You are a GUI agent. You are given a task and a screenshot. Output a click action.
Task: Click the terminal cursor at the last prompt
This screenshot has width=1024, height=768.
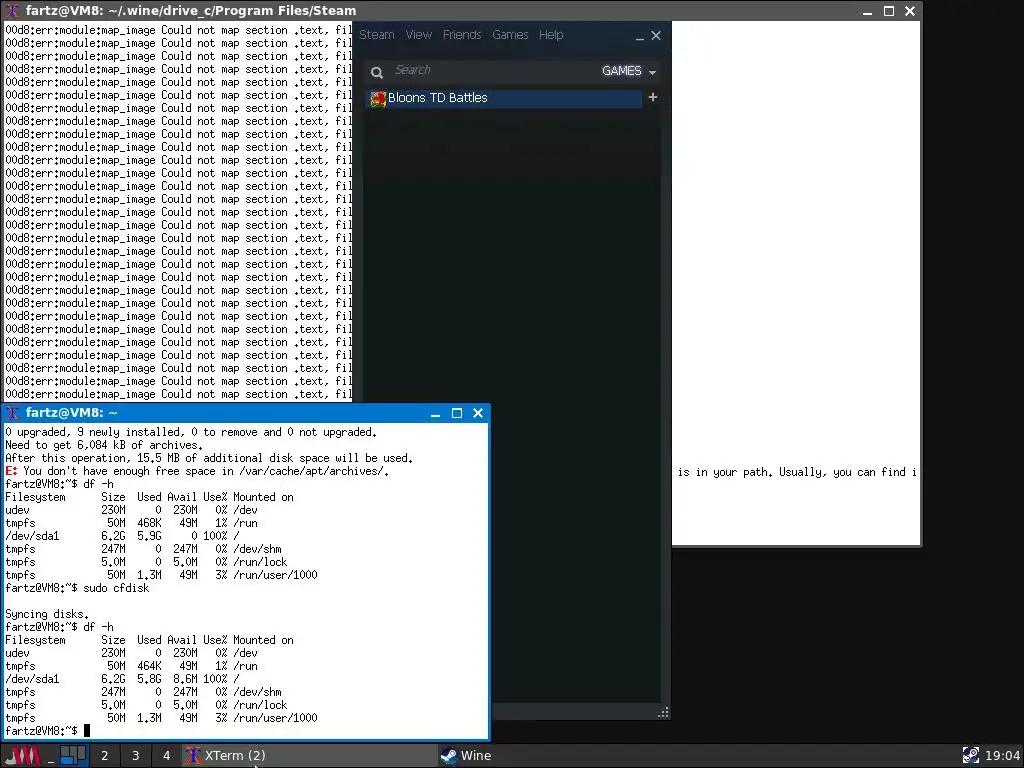87,731
